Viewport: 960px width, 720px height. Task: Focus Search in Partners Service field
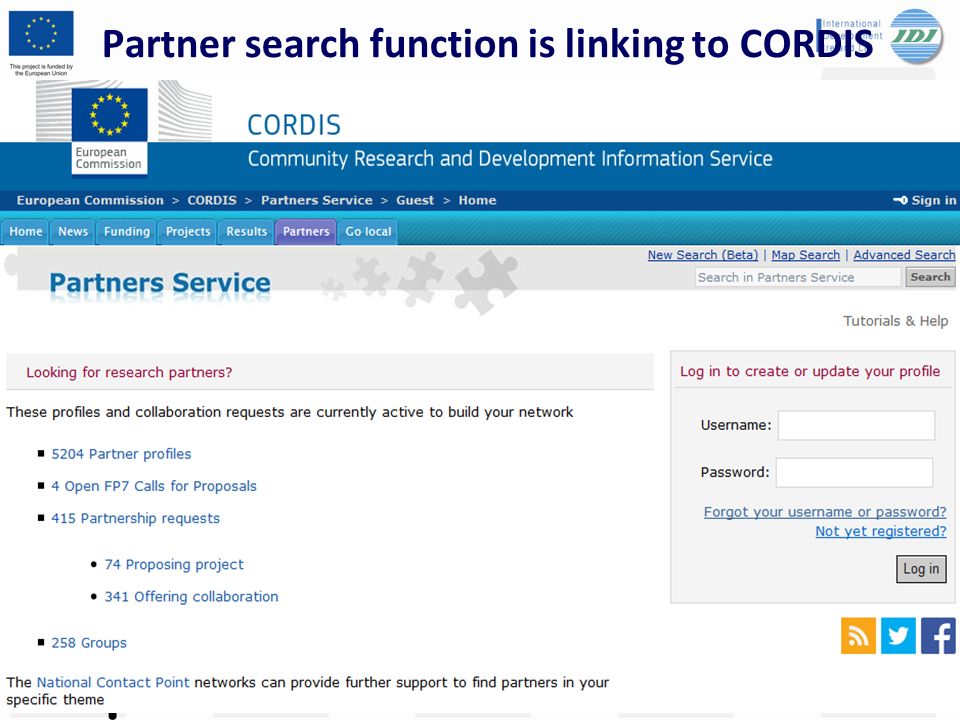[x=798, y=277]
